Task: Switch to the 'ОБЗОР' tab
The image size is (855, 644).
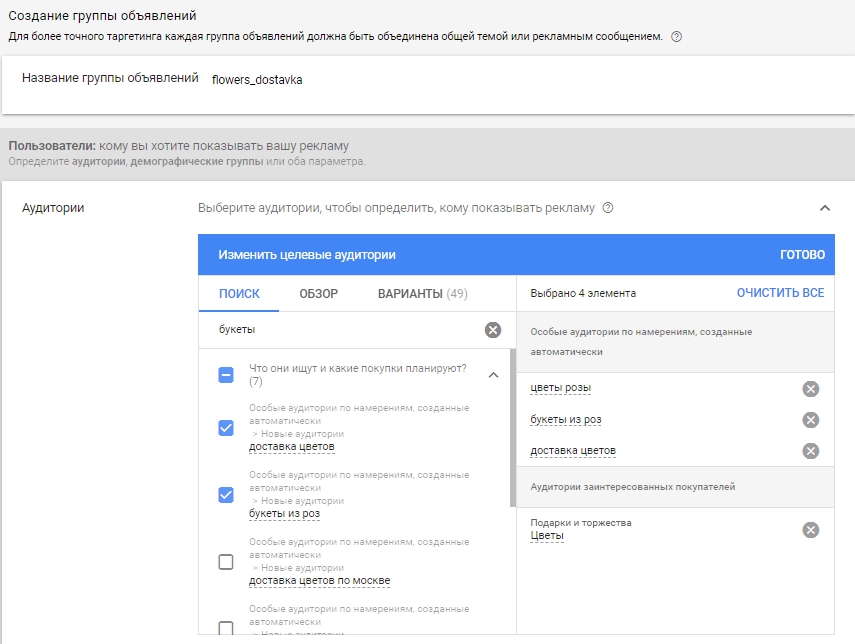Action: (318, 294)
